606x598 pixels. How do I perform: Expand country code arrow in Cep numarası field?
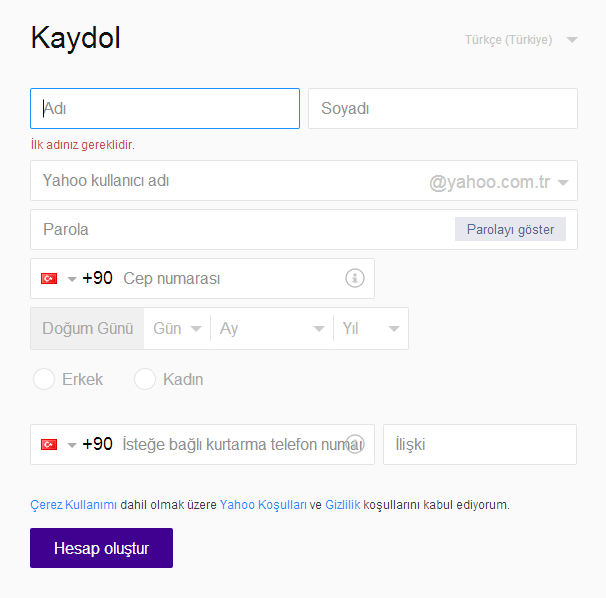coord(72,279)
